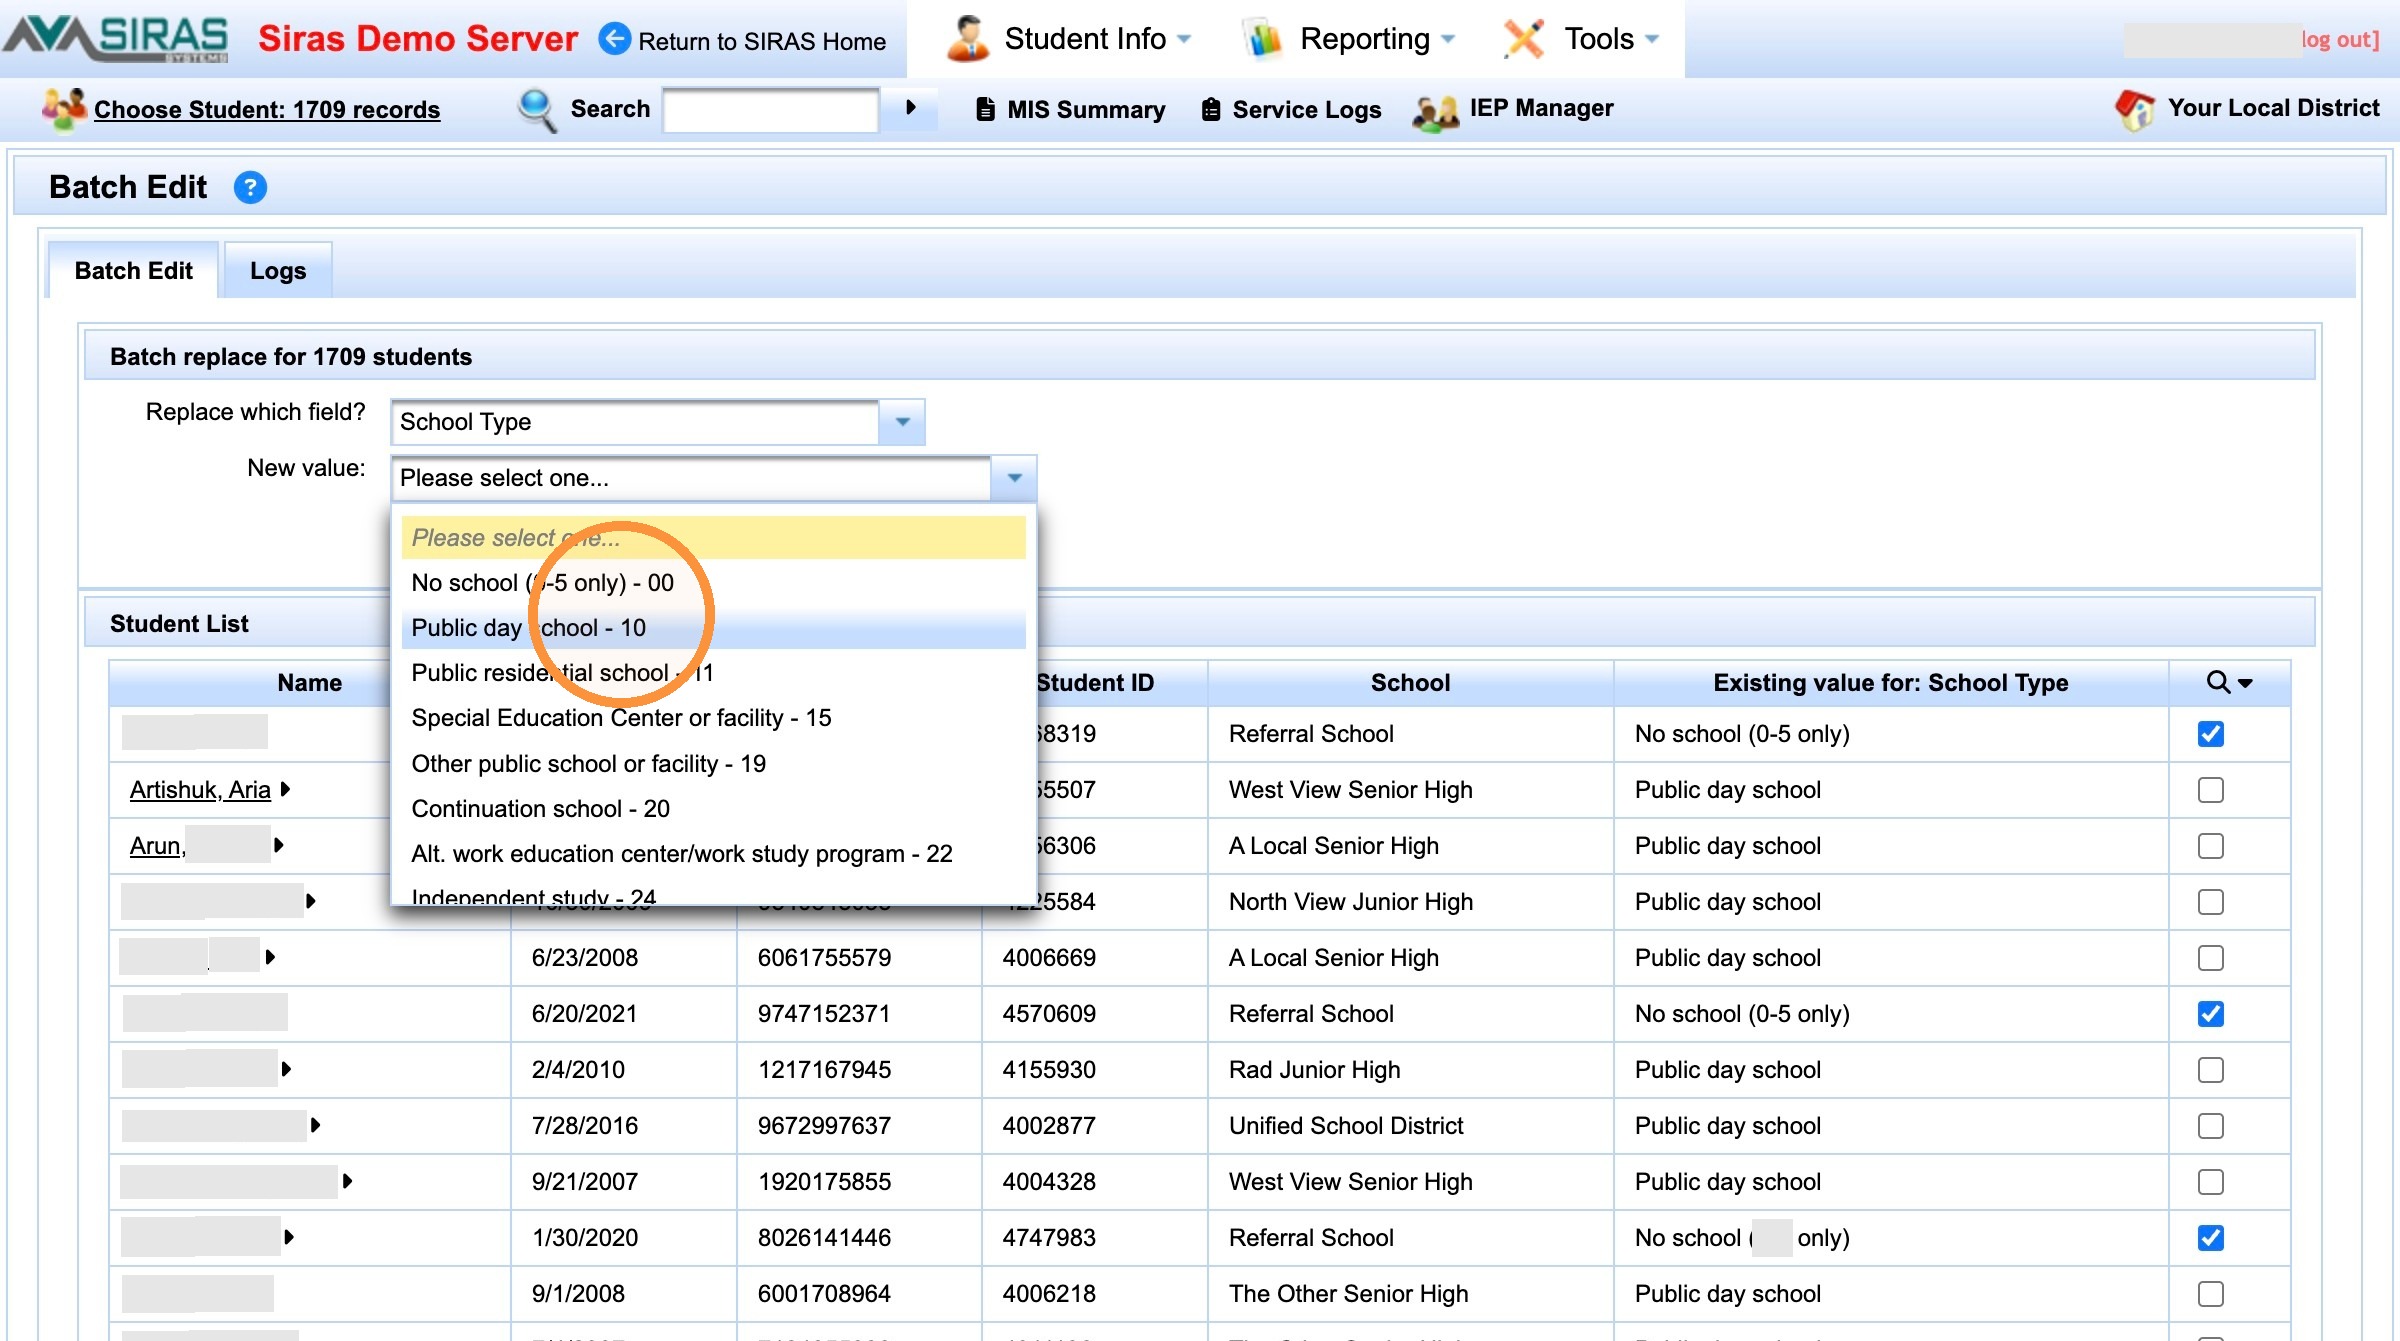Click the Service Logs clipboard icon
2400x1341 pixels.
click(x=1210, y=109)
